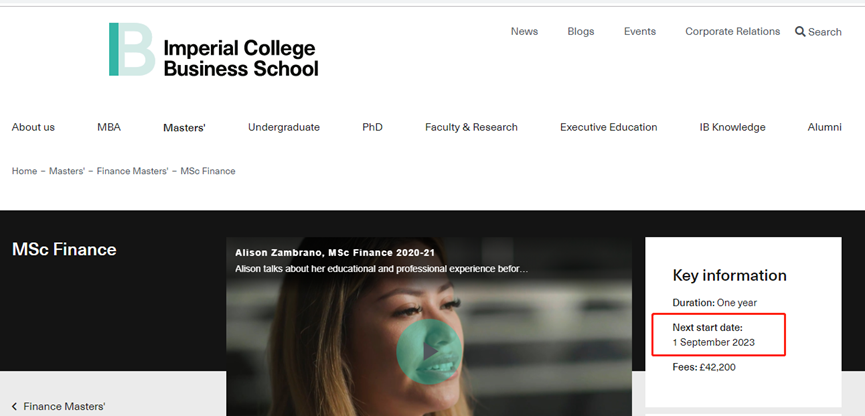Click the back chevron beside Finance Masters'

point(14,407)
